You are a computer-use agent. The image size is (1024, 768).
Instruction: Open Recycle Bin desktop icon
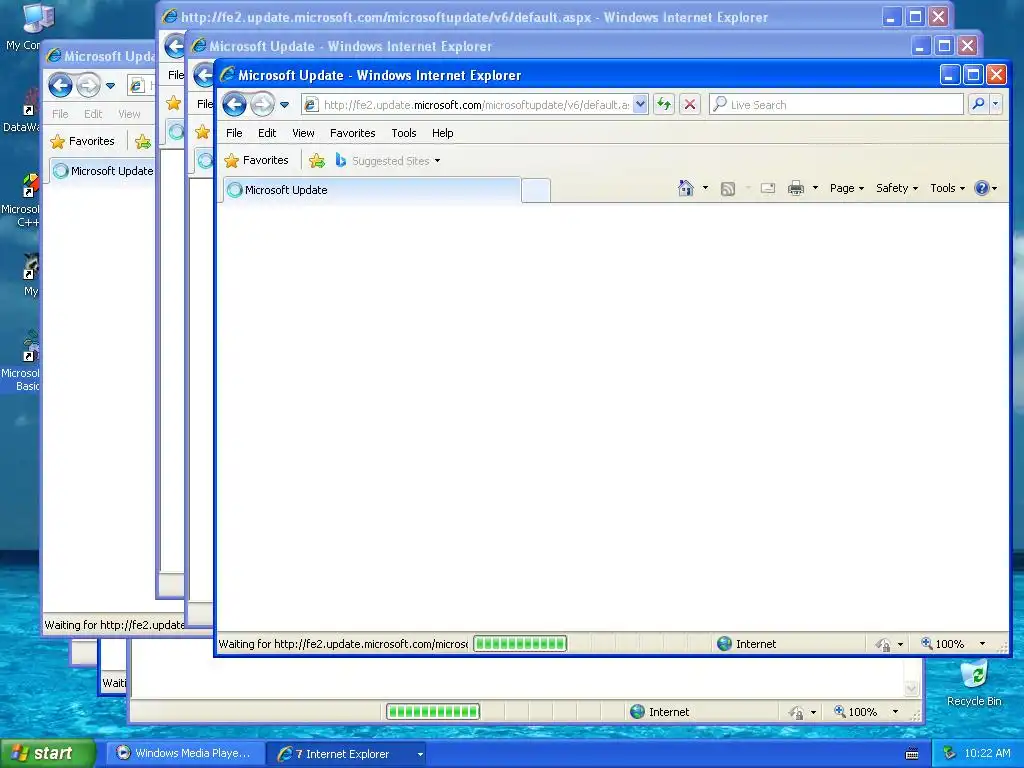(974, 683)
